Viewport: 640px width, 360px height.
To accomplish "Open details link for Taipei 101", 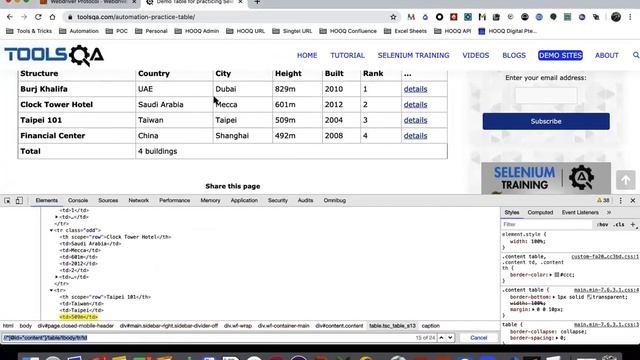I will pyautogui.click(x=416, y=120).
